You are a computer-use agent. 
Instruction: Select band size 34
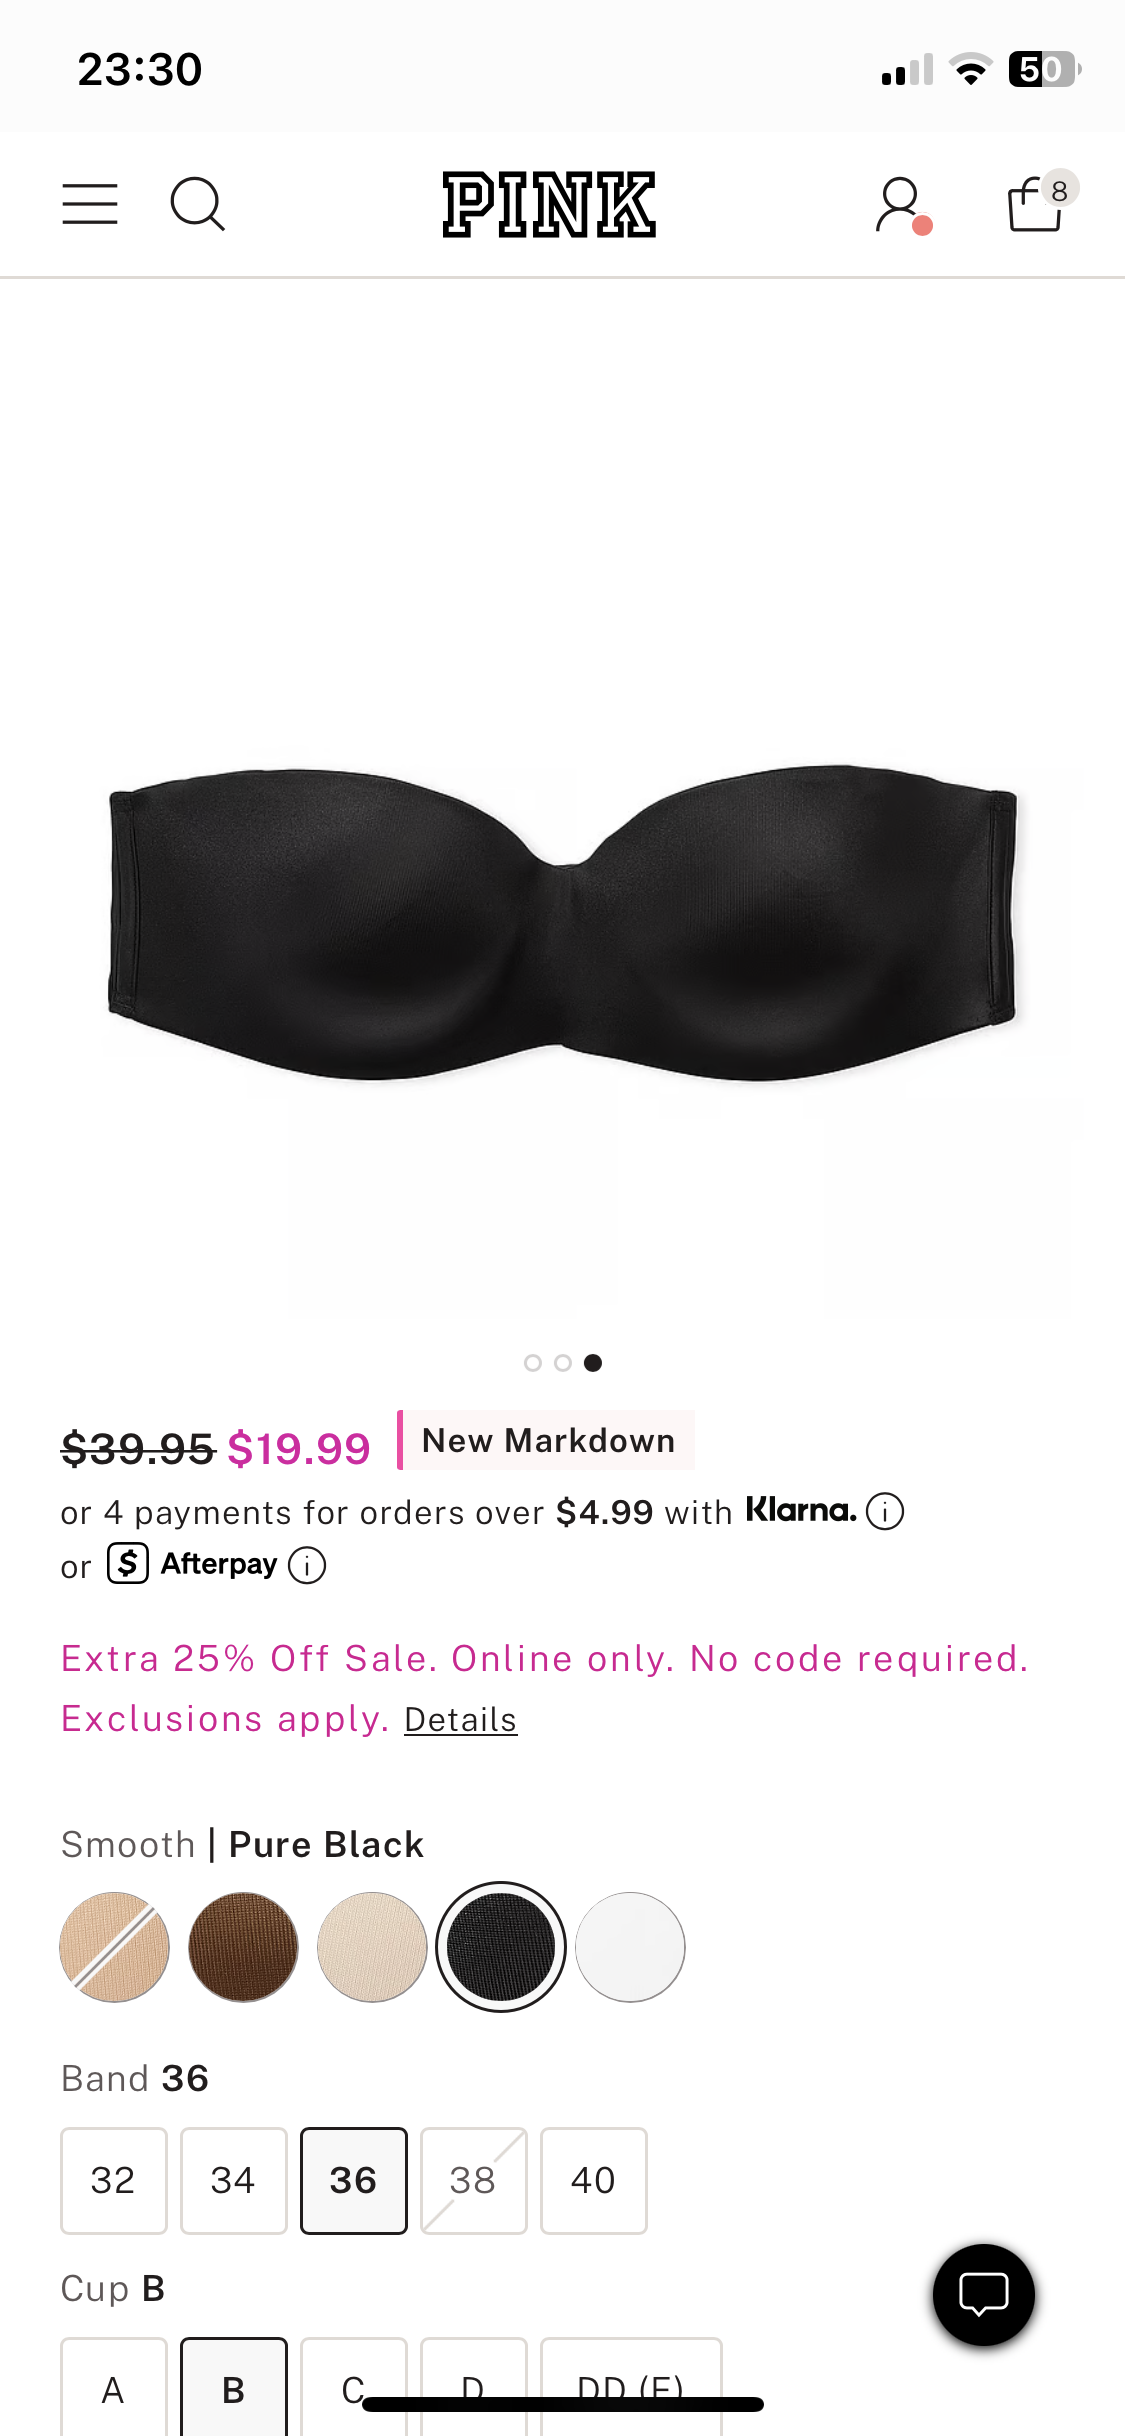[x=234, y=2180]
